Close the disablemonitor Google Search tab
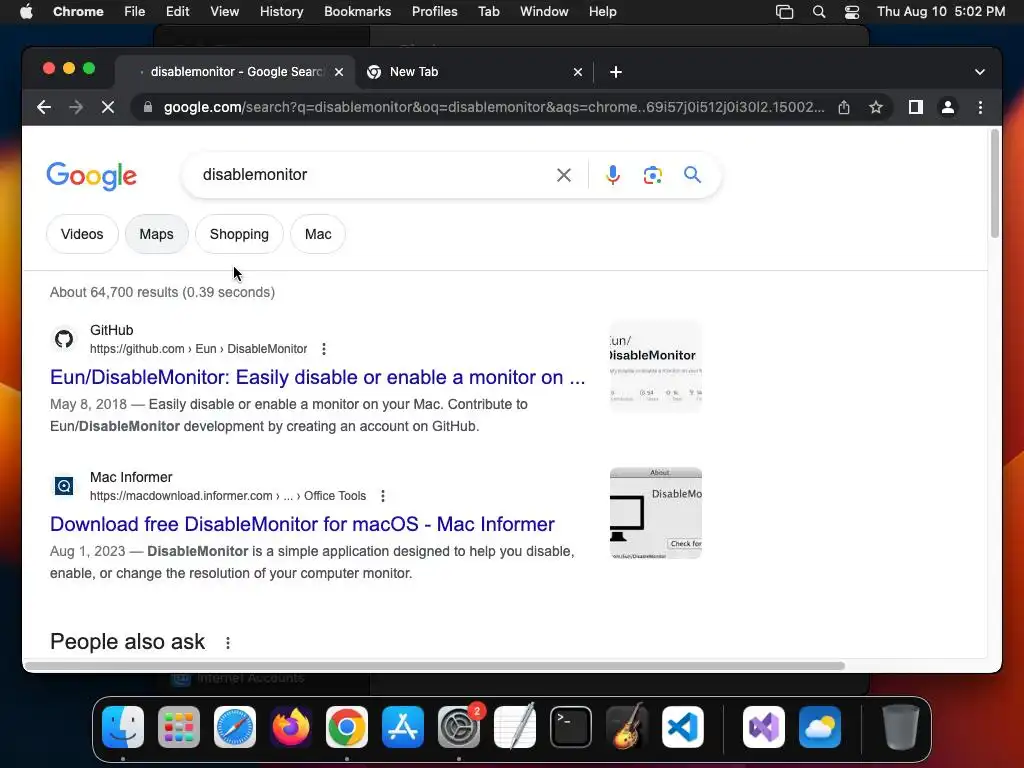This screenshot has width=1024, height=768. (x=339, y=72)
